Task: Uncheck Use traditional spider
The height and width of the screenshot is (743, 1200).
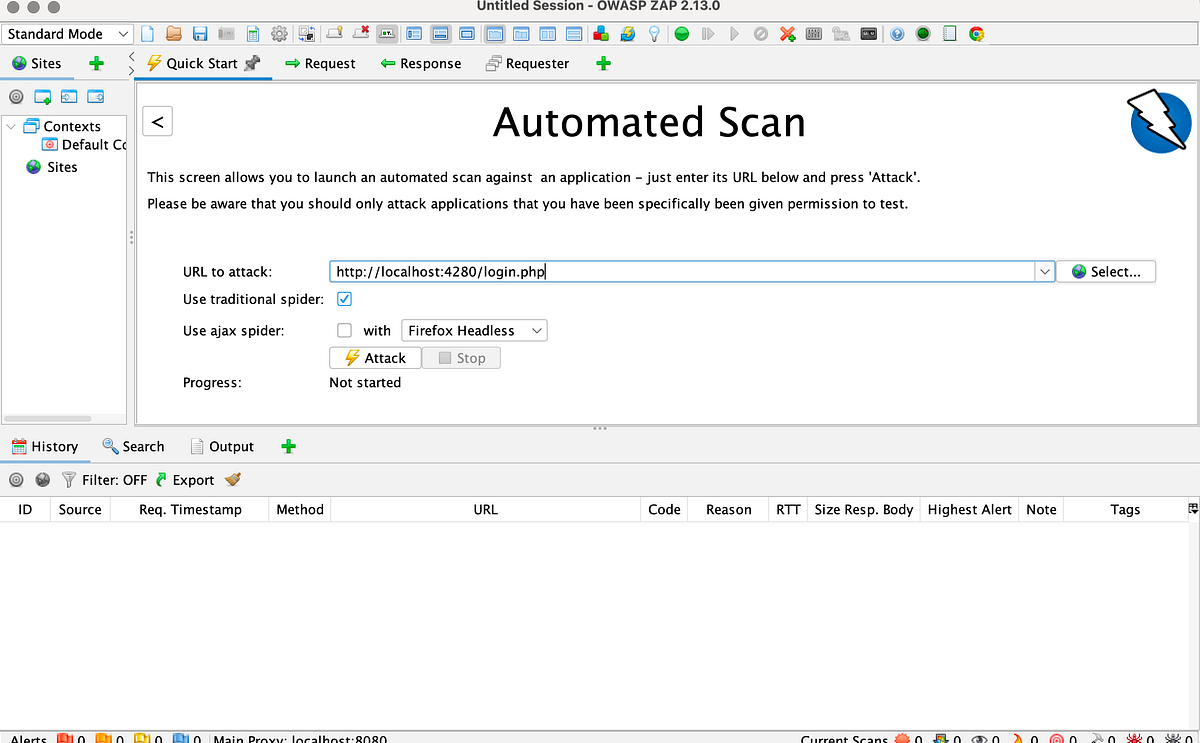Action: [x=344, y=298]
